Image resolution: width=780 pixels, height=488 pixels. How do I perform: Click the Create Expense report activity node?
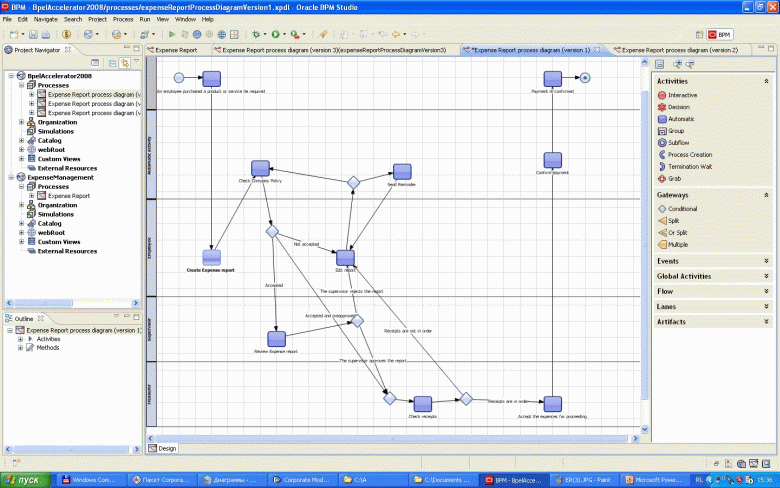coord(211,258)
